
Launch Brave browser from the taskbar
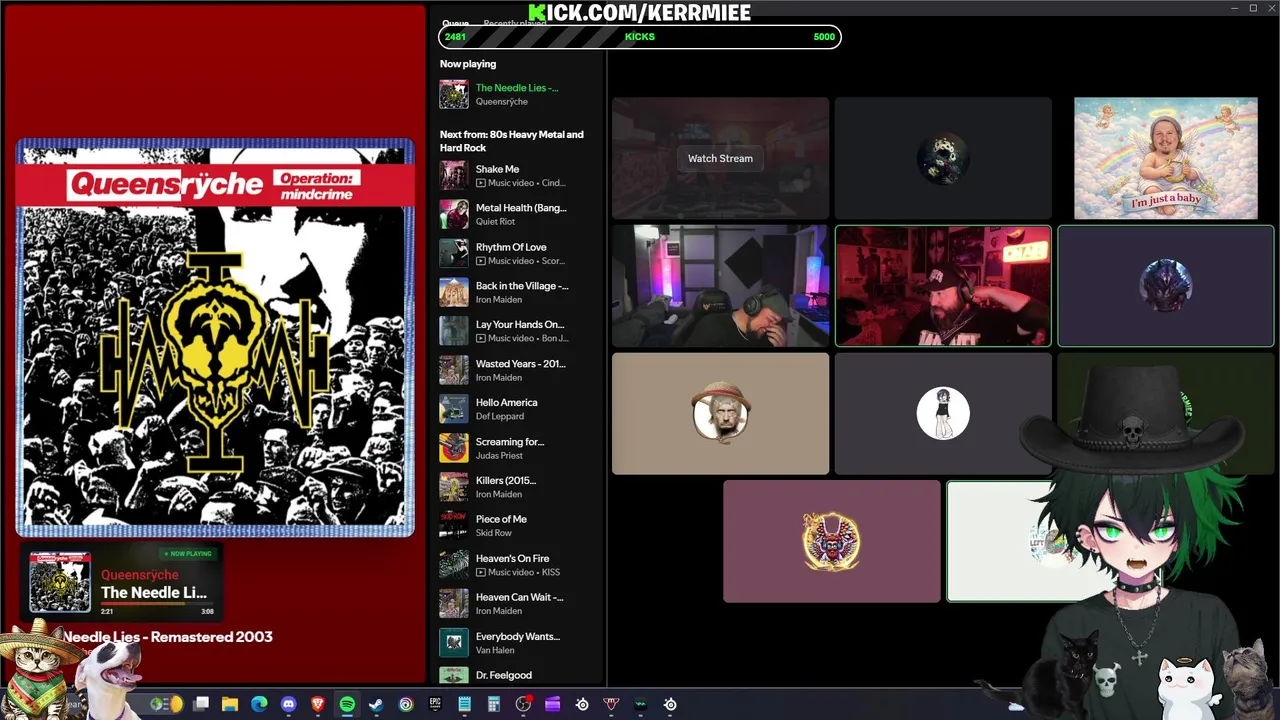[318, 704]
